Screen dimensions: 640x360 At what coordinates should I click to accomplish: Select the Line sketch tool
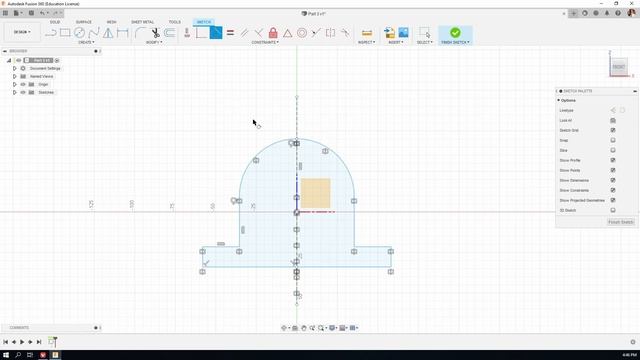point(51,33)
